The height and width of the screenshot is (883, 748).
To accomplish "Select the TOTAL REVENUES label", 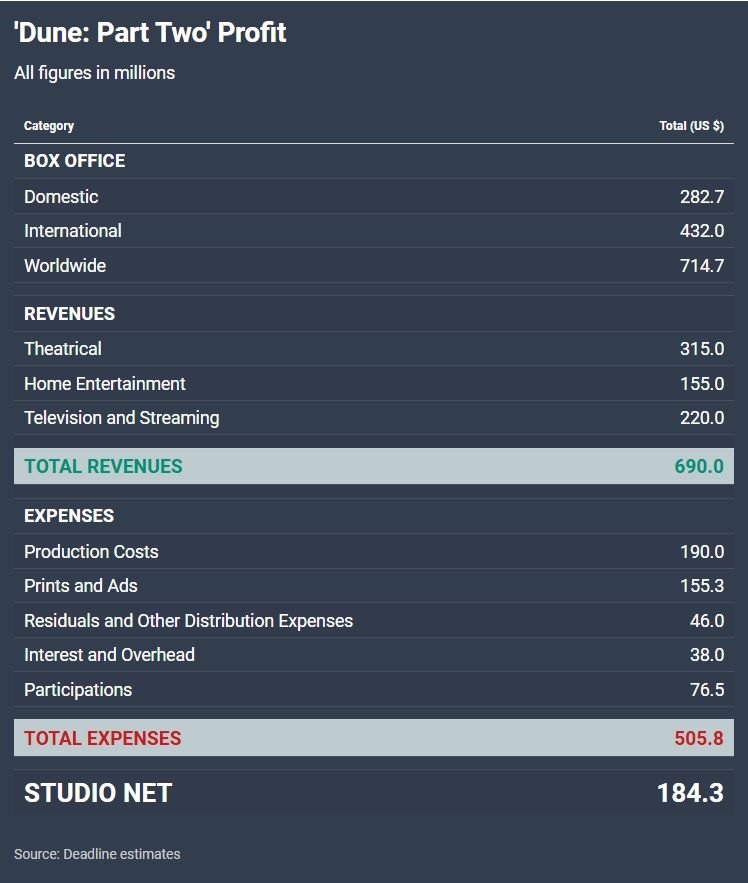I will click(103, 466).
